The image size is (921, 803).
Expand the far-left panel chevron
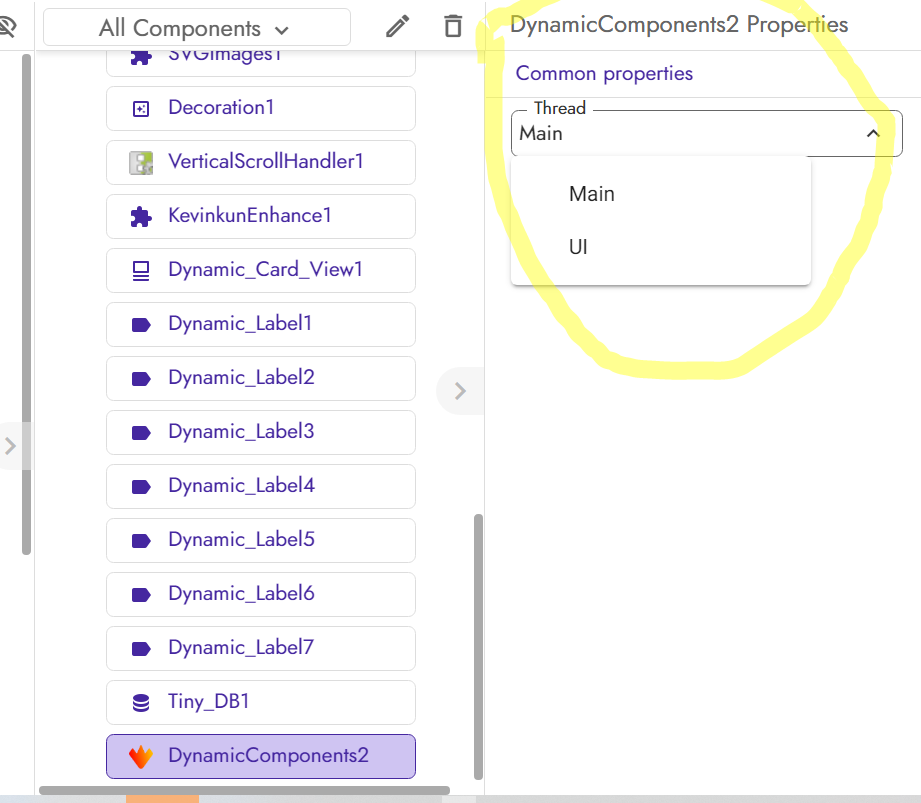(9, 447)
